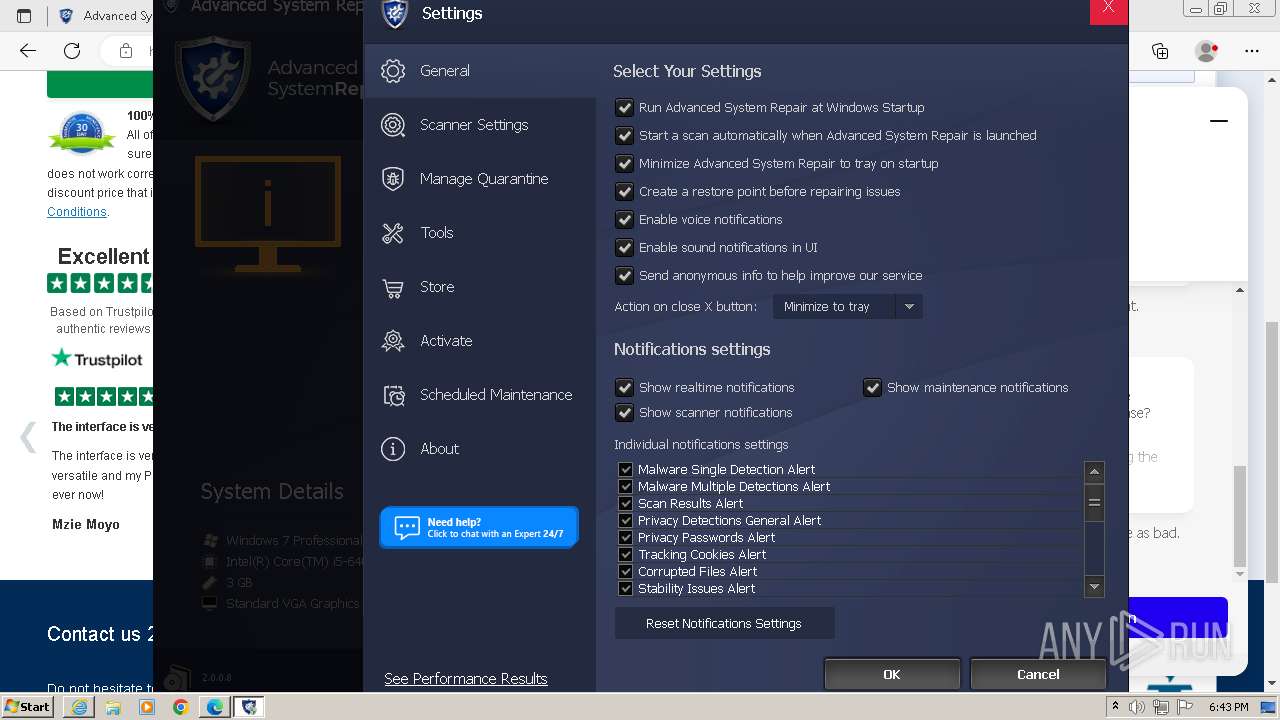Click Advanced System Repair taskbar icon
The image size is (1280, 720).
(249, 707)
